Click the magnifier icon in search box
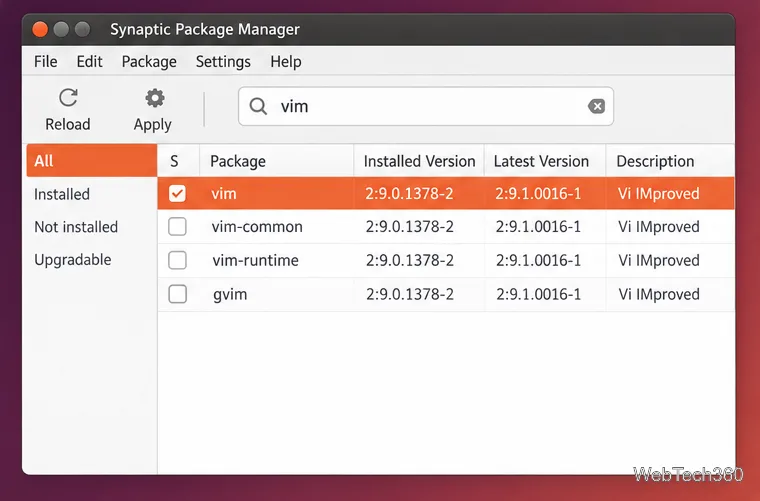Viewport: 760px width, 501px height. pos(258,106)
